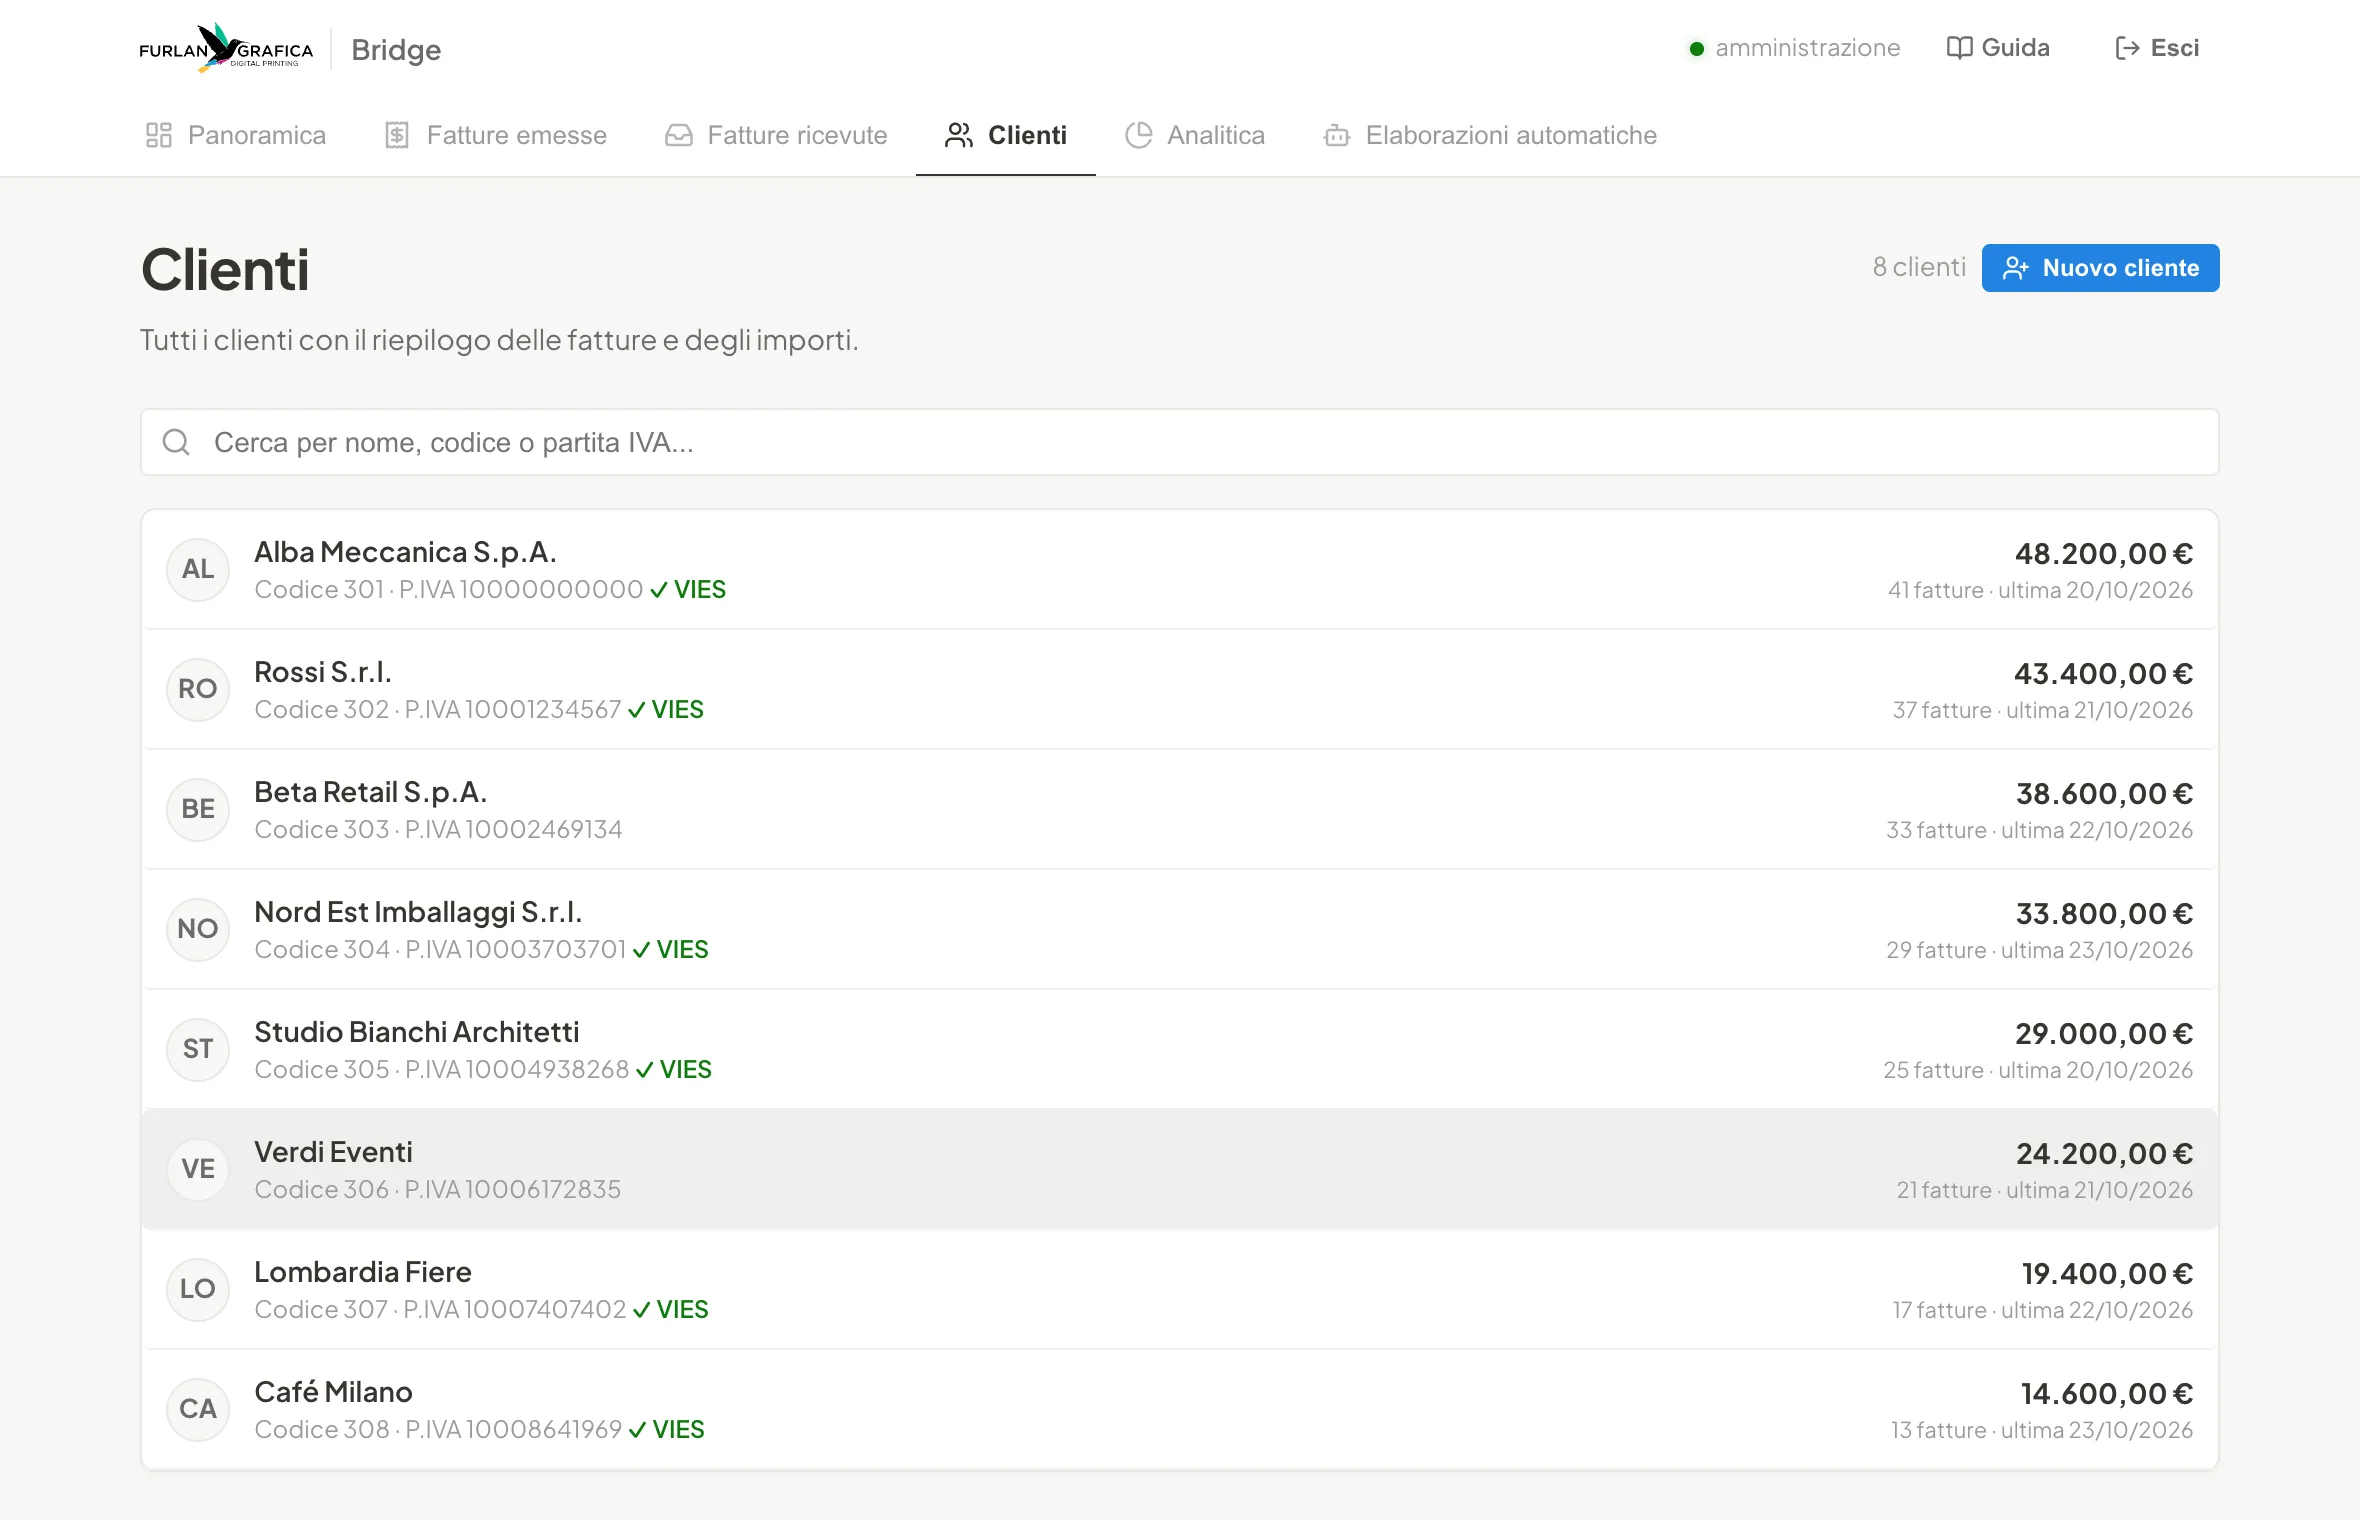The height and width of the screenshot is (1520, 2360).
Task: Open the Fatture emesse tab
Action: (x=496, y=135)
